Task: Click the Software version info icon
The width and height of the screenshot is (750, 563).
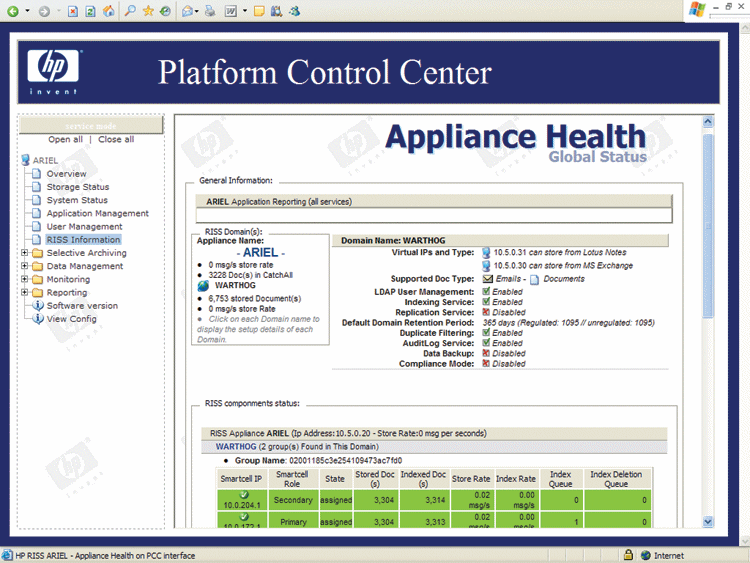Action: (38, 305)
